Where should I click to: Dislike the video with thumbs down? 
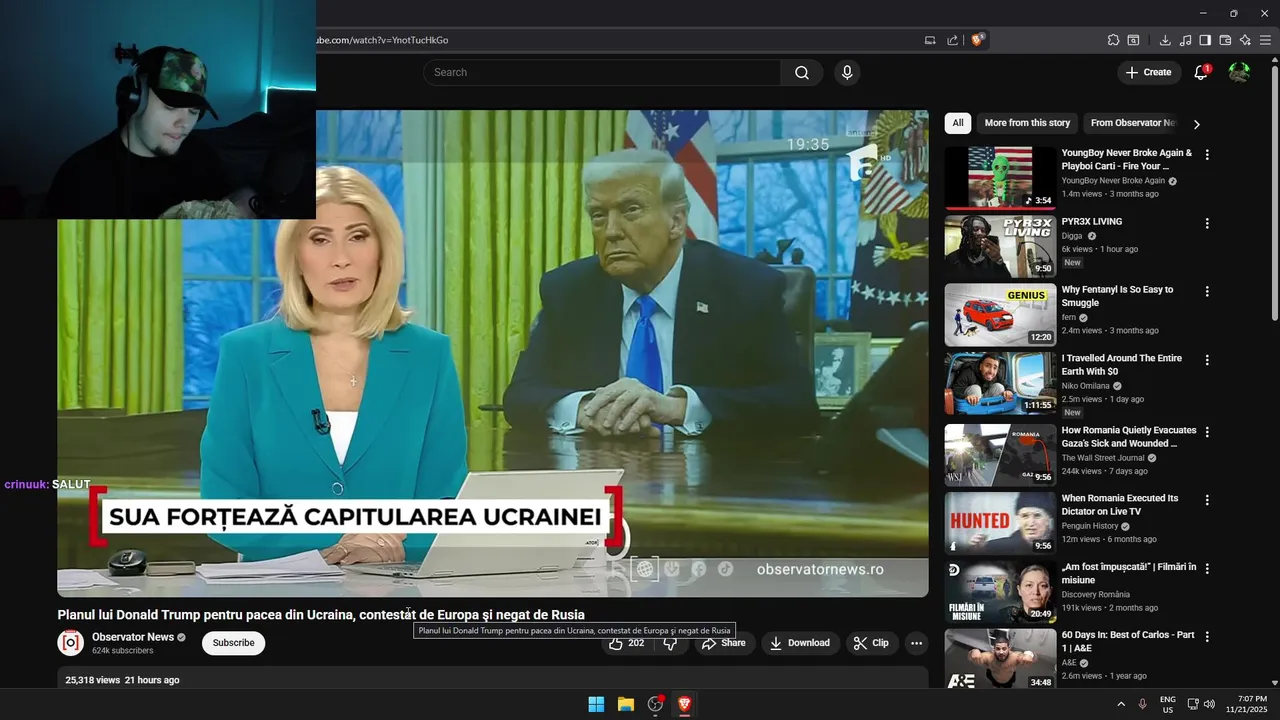[670, 643]
